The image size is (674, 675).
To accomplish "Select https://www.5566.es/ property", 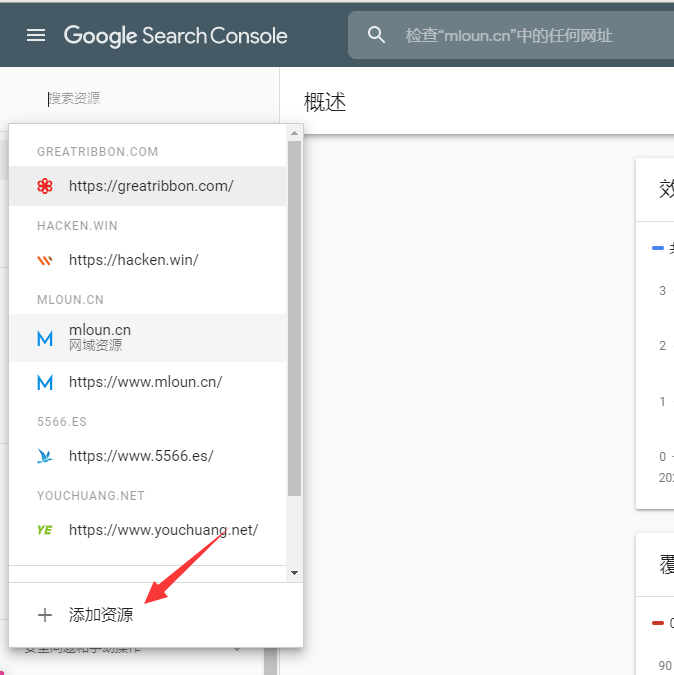I will click(x=148, y=456).
